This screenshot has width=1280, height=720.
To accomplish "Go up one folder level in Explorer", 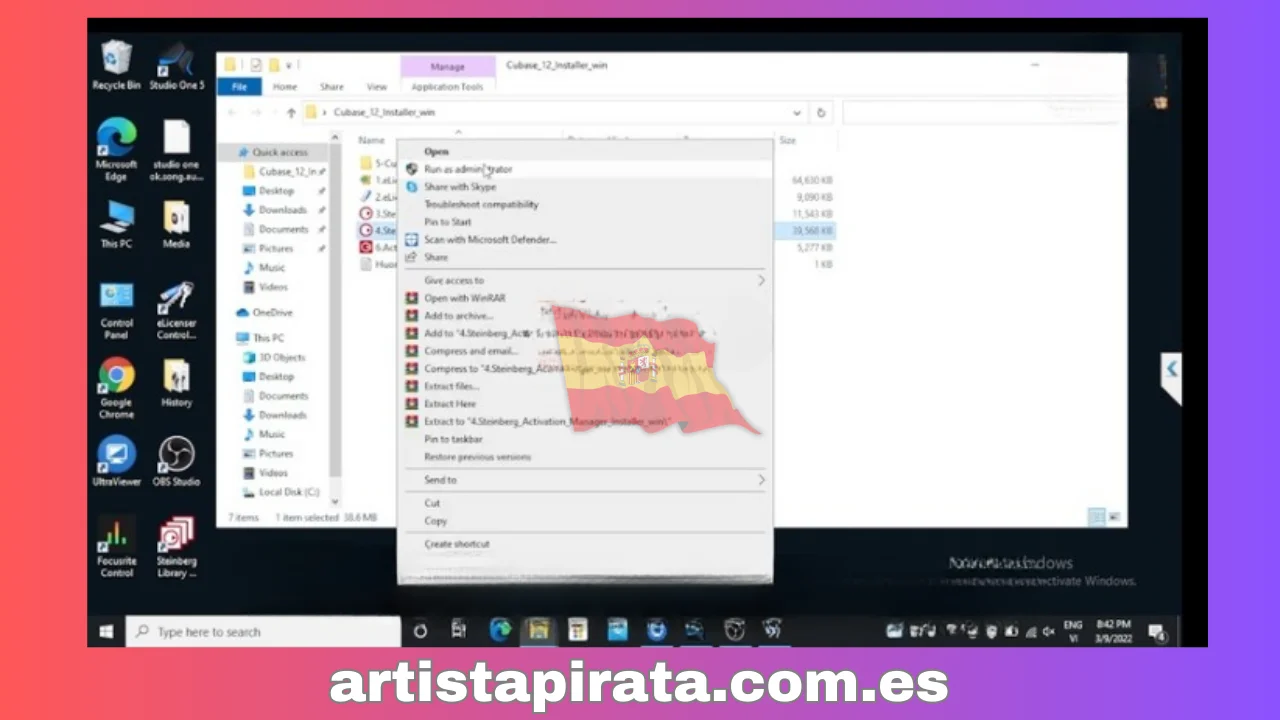I will (x=291, y=113).
